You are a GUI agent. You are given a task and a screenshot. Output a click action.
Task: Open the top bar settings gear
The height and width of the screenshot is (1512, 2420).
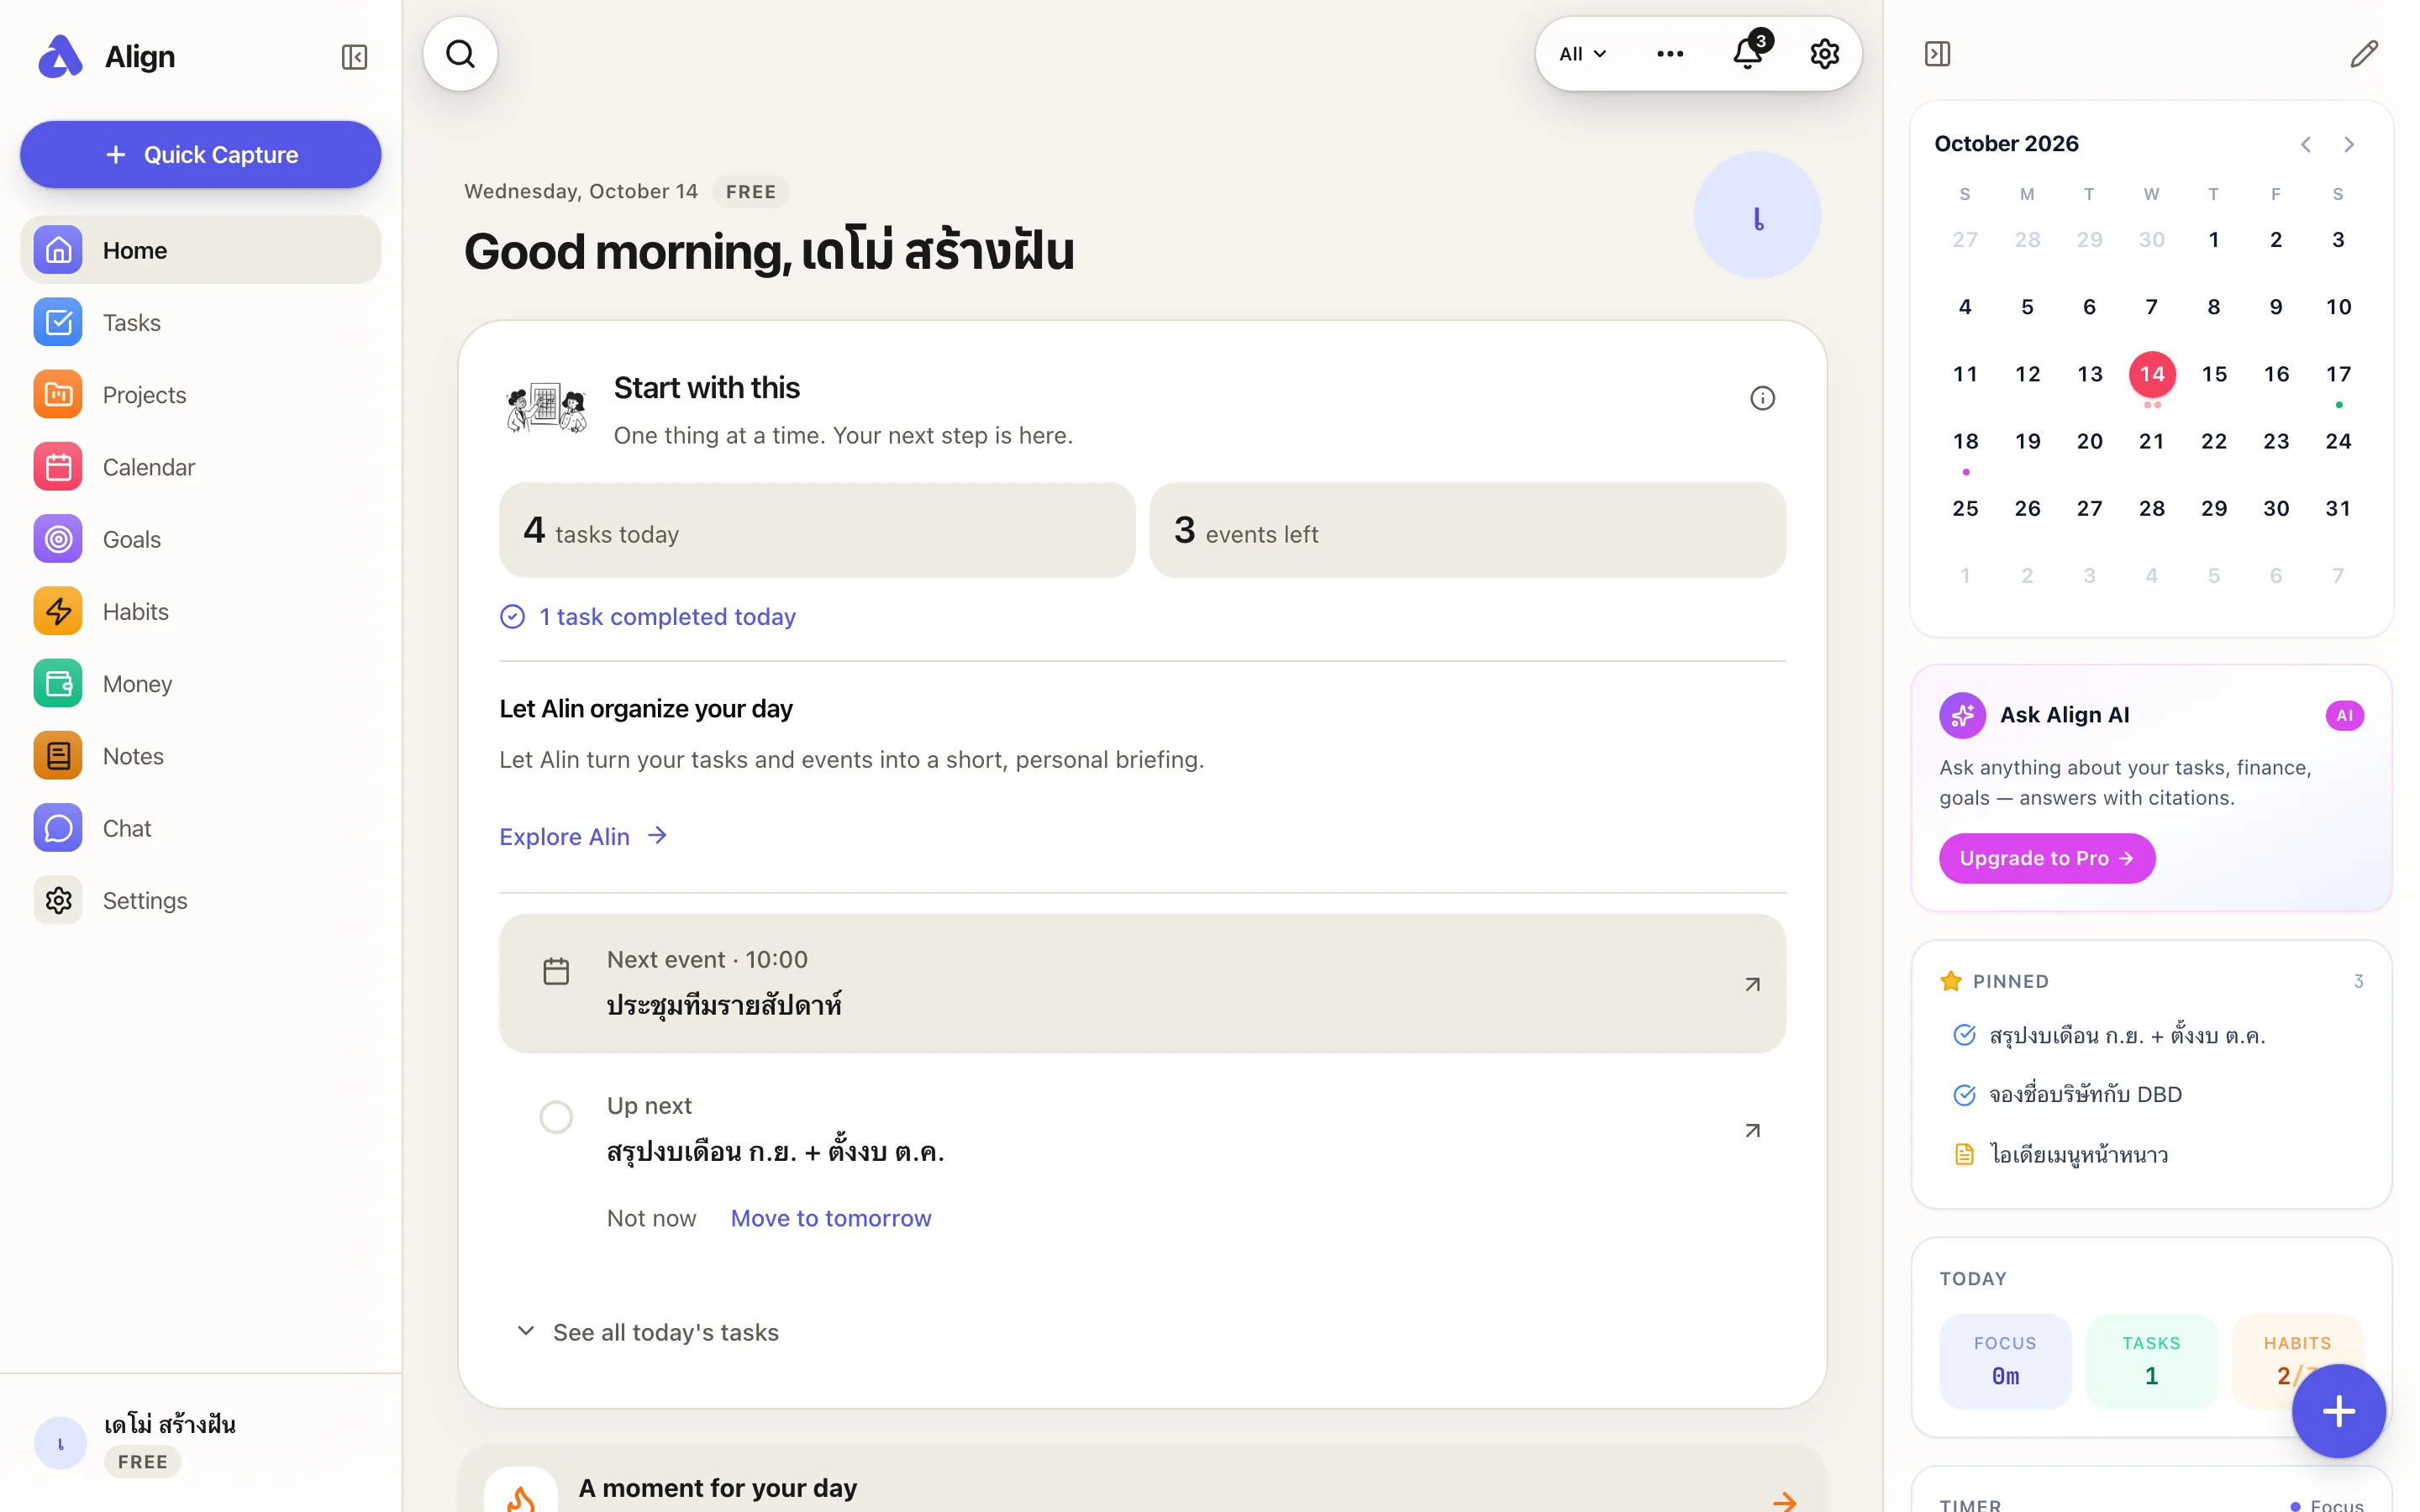point(1824,54)
